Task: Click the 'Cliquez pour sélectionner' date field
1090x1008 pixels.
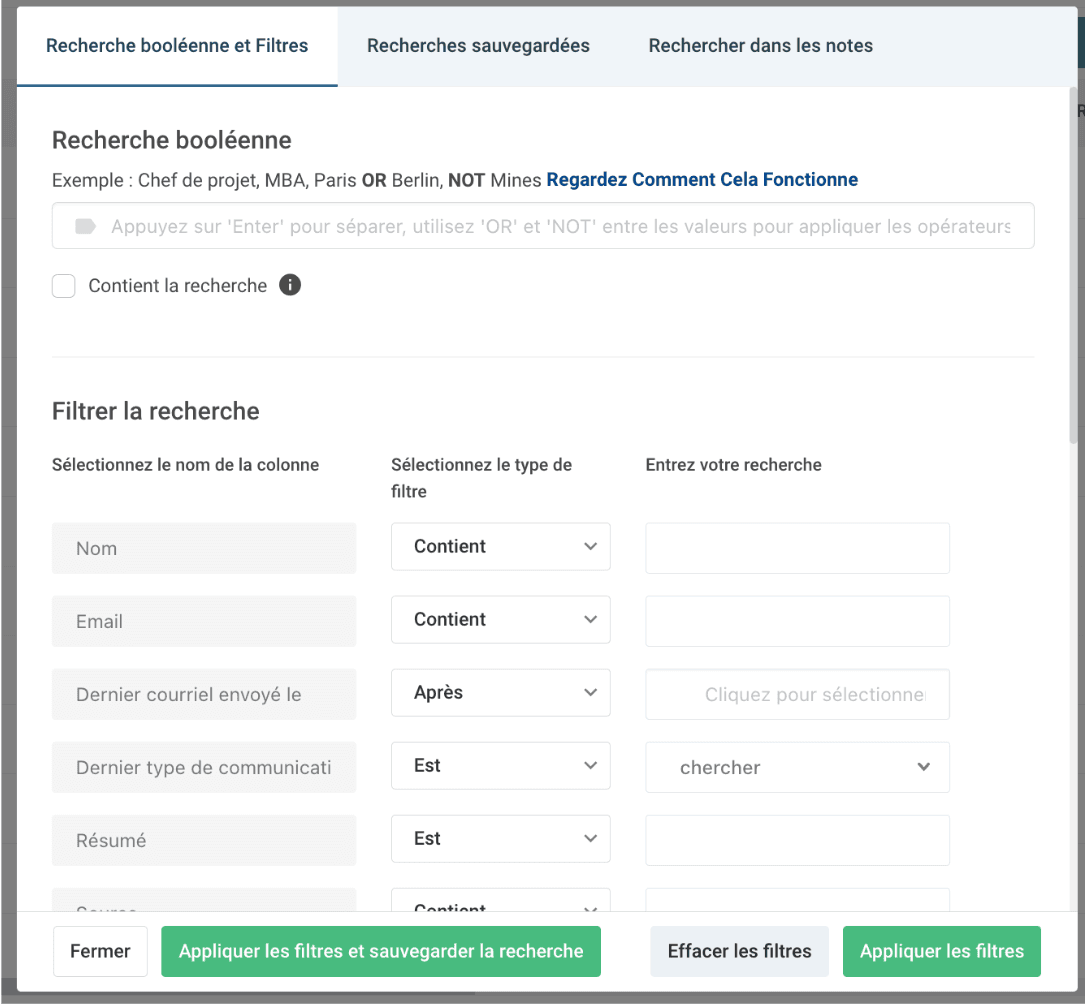Action: pos(797,693)
